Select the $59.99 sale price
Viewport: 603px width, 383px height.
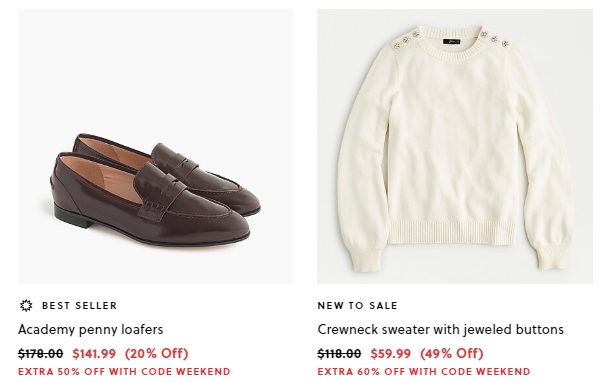[391, 353]
